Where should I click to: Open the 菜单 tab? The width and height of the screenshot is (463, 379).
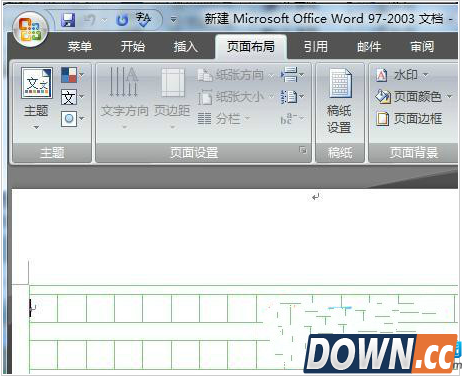(80, 46)
